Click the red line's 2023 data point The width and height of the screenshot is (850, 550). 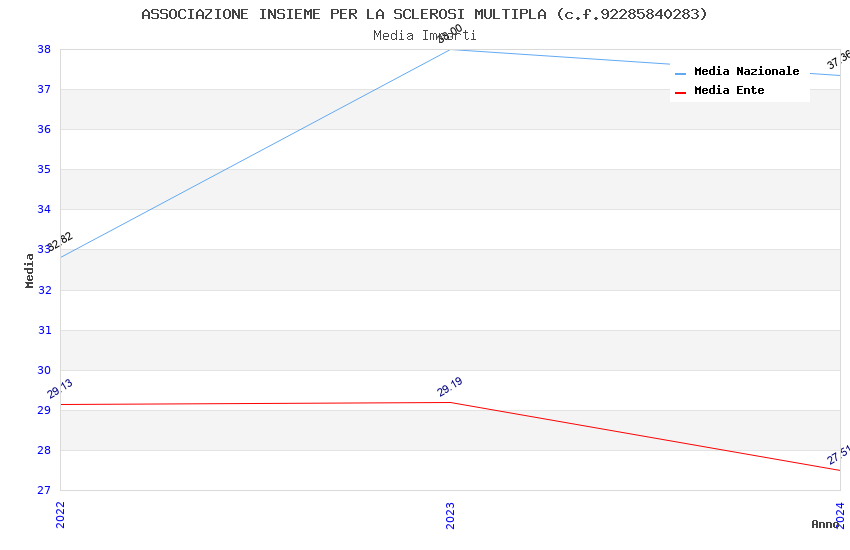pos(450,403)
